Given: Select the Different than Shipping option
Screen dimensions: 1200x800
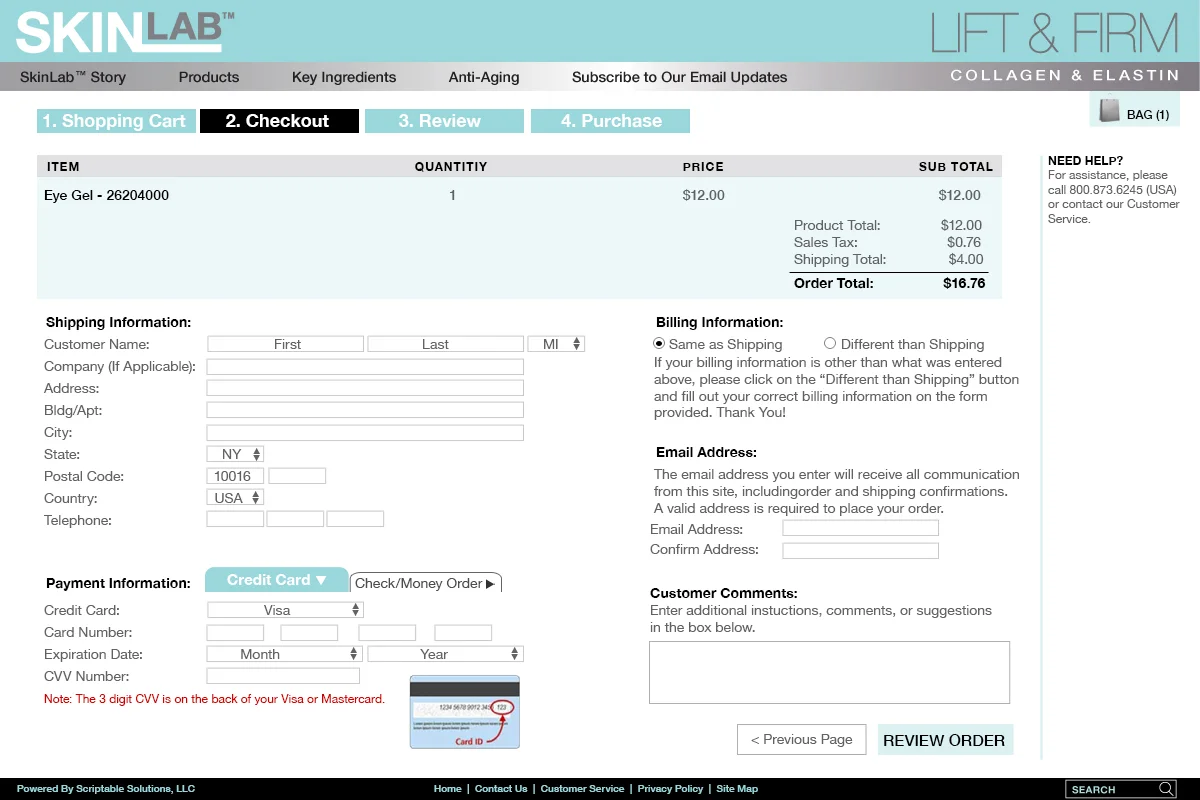Looking at the screenshot, I should coord(830,343).
